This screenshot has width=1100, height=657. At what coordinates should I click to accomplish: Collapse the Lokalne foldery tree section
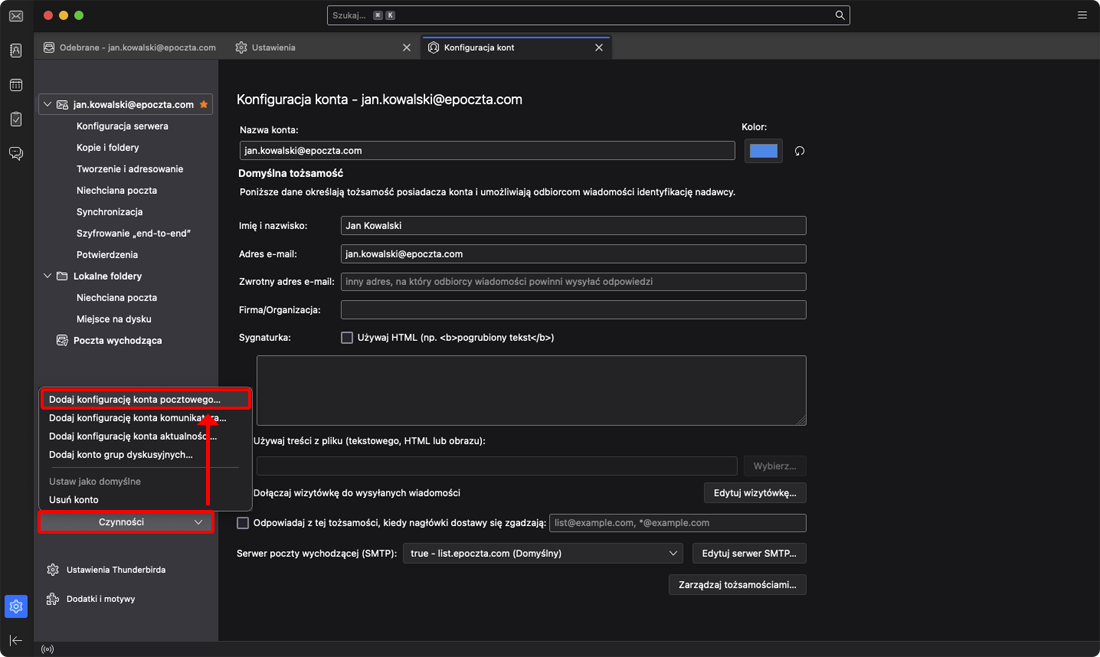tap(47, 276)
